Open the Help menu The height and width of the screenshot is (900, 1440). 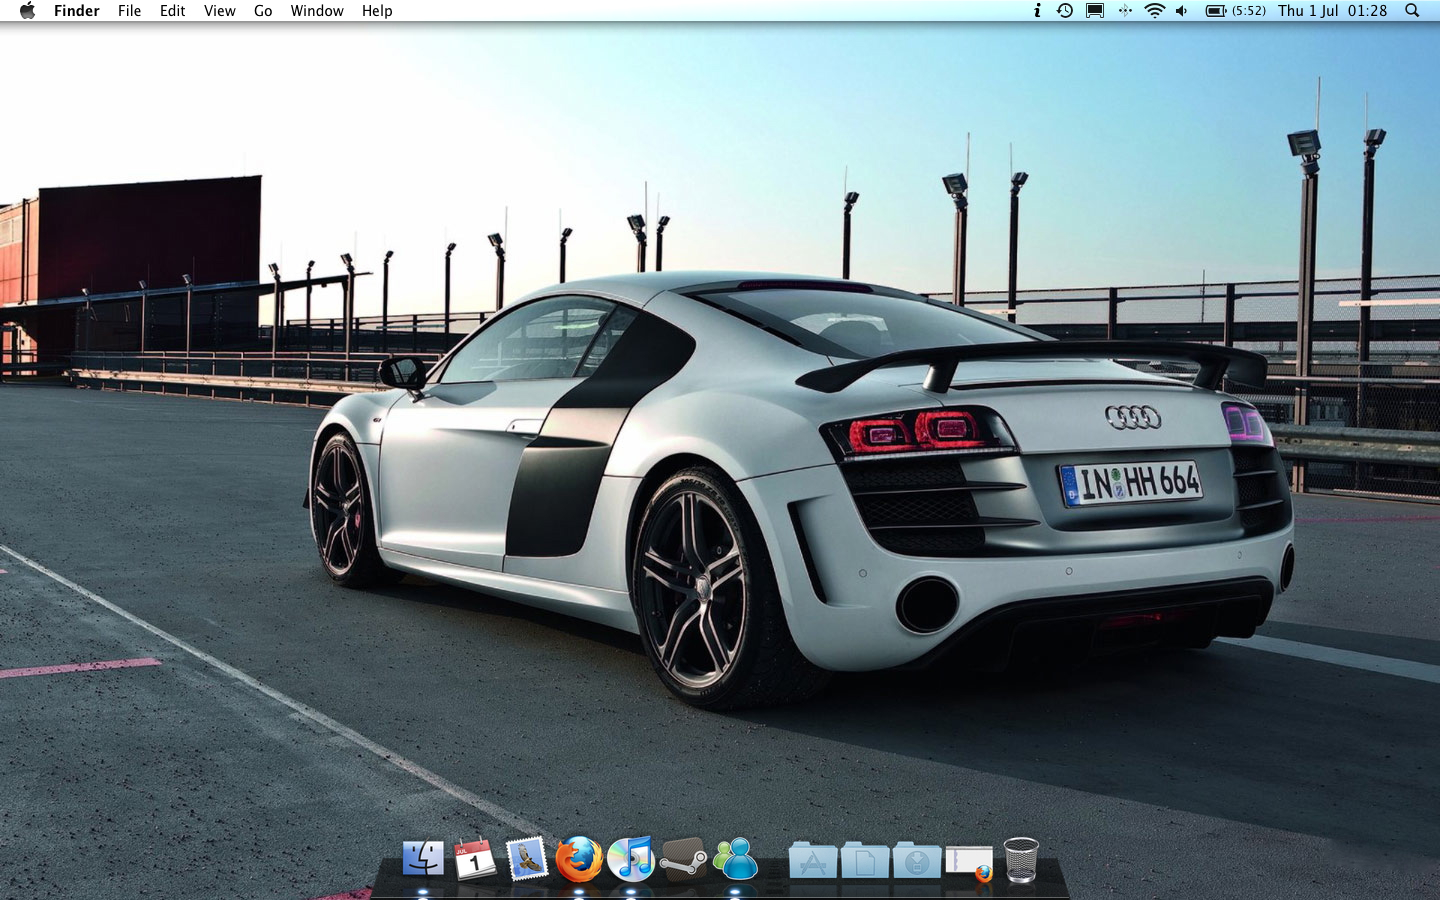[377, 11]
